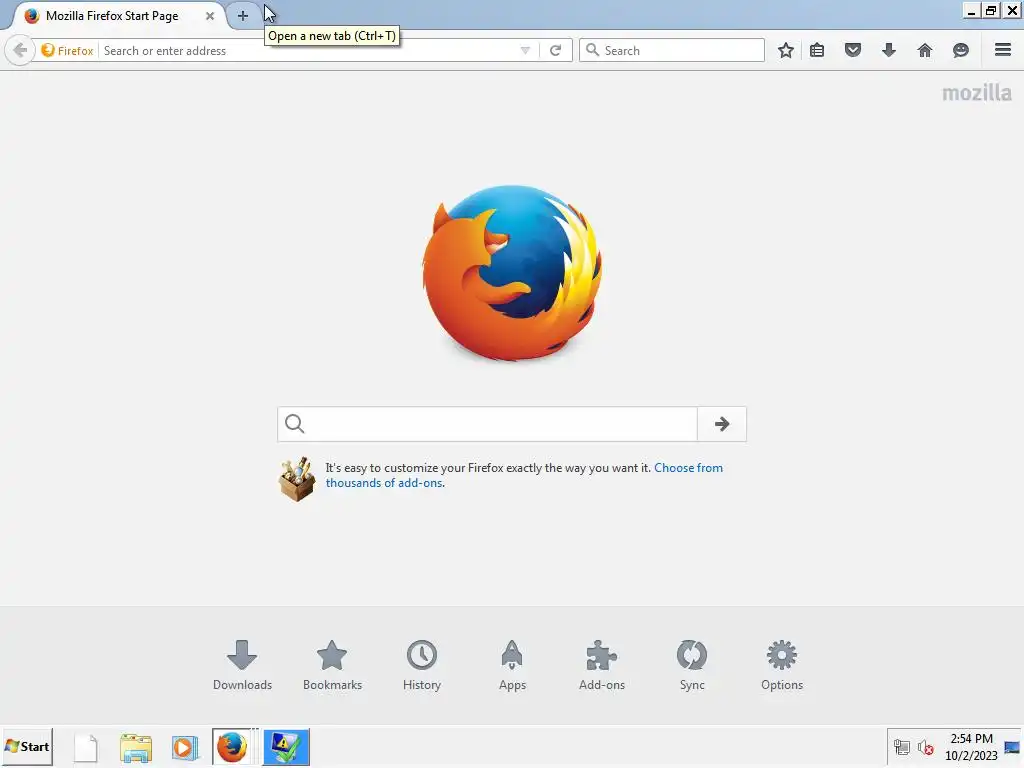Image resolution: width=1024 pixels, height=768 pixels.
Task: Open the hamburger menu
Action: (1003, 50)
